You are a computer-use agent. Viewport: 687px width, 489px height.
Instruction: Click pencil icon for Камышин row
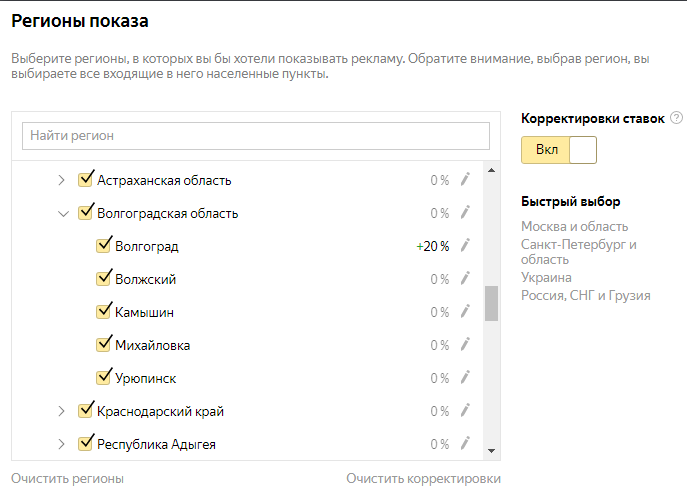pos(465,312)
